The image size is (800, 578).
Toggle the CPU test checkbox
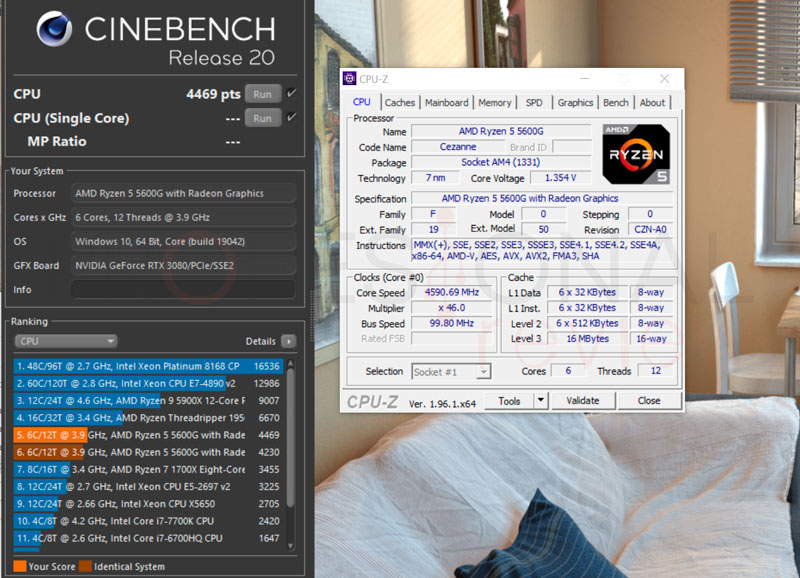click(x=291, y=93)
